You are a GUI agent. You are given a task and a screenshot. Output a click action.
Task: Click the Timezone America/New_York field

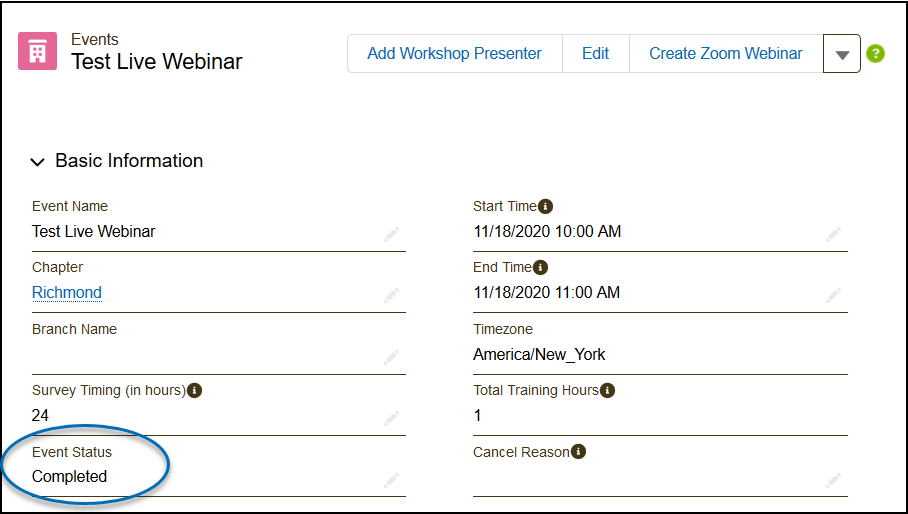pos(539,354)
